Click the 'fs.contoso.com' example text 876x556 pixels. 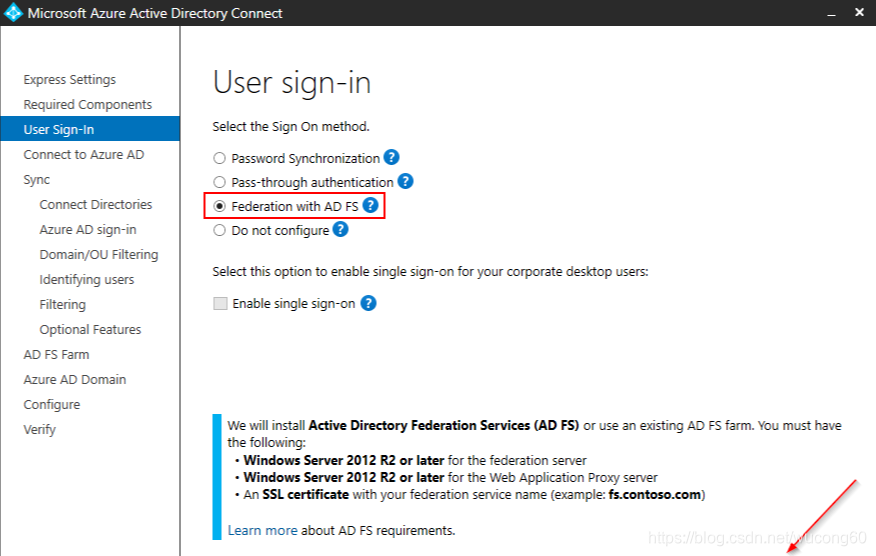click(655, 495)
